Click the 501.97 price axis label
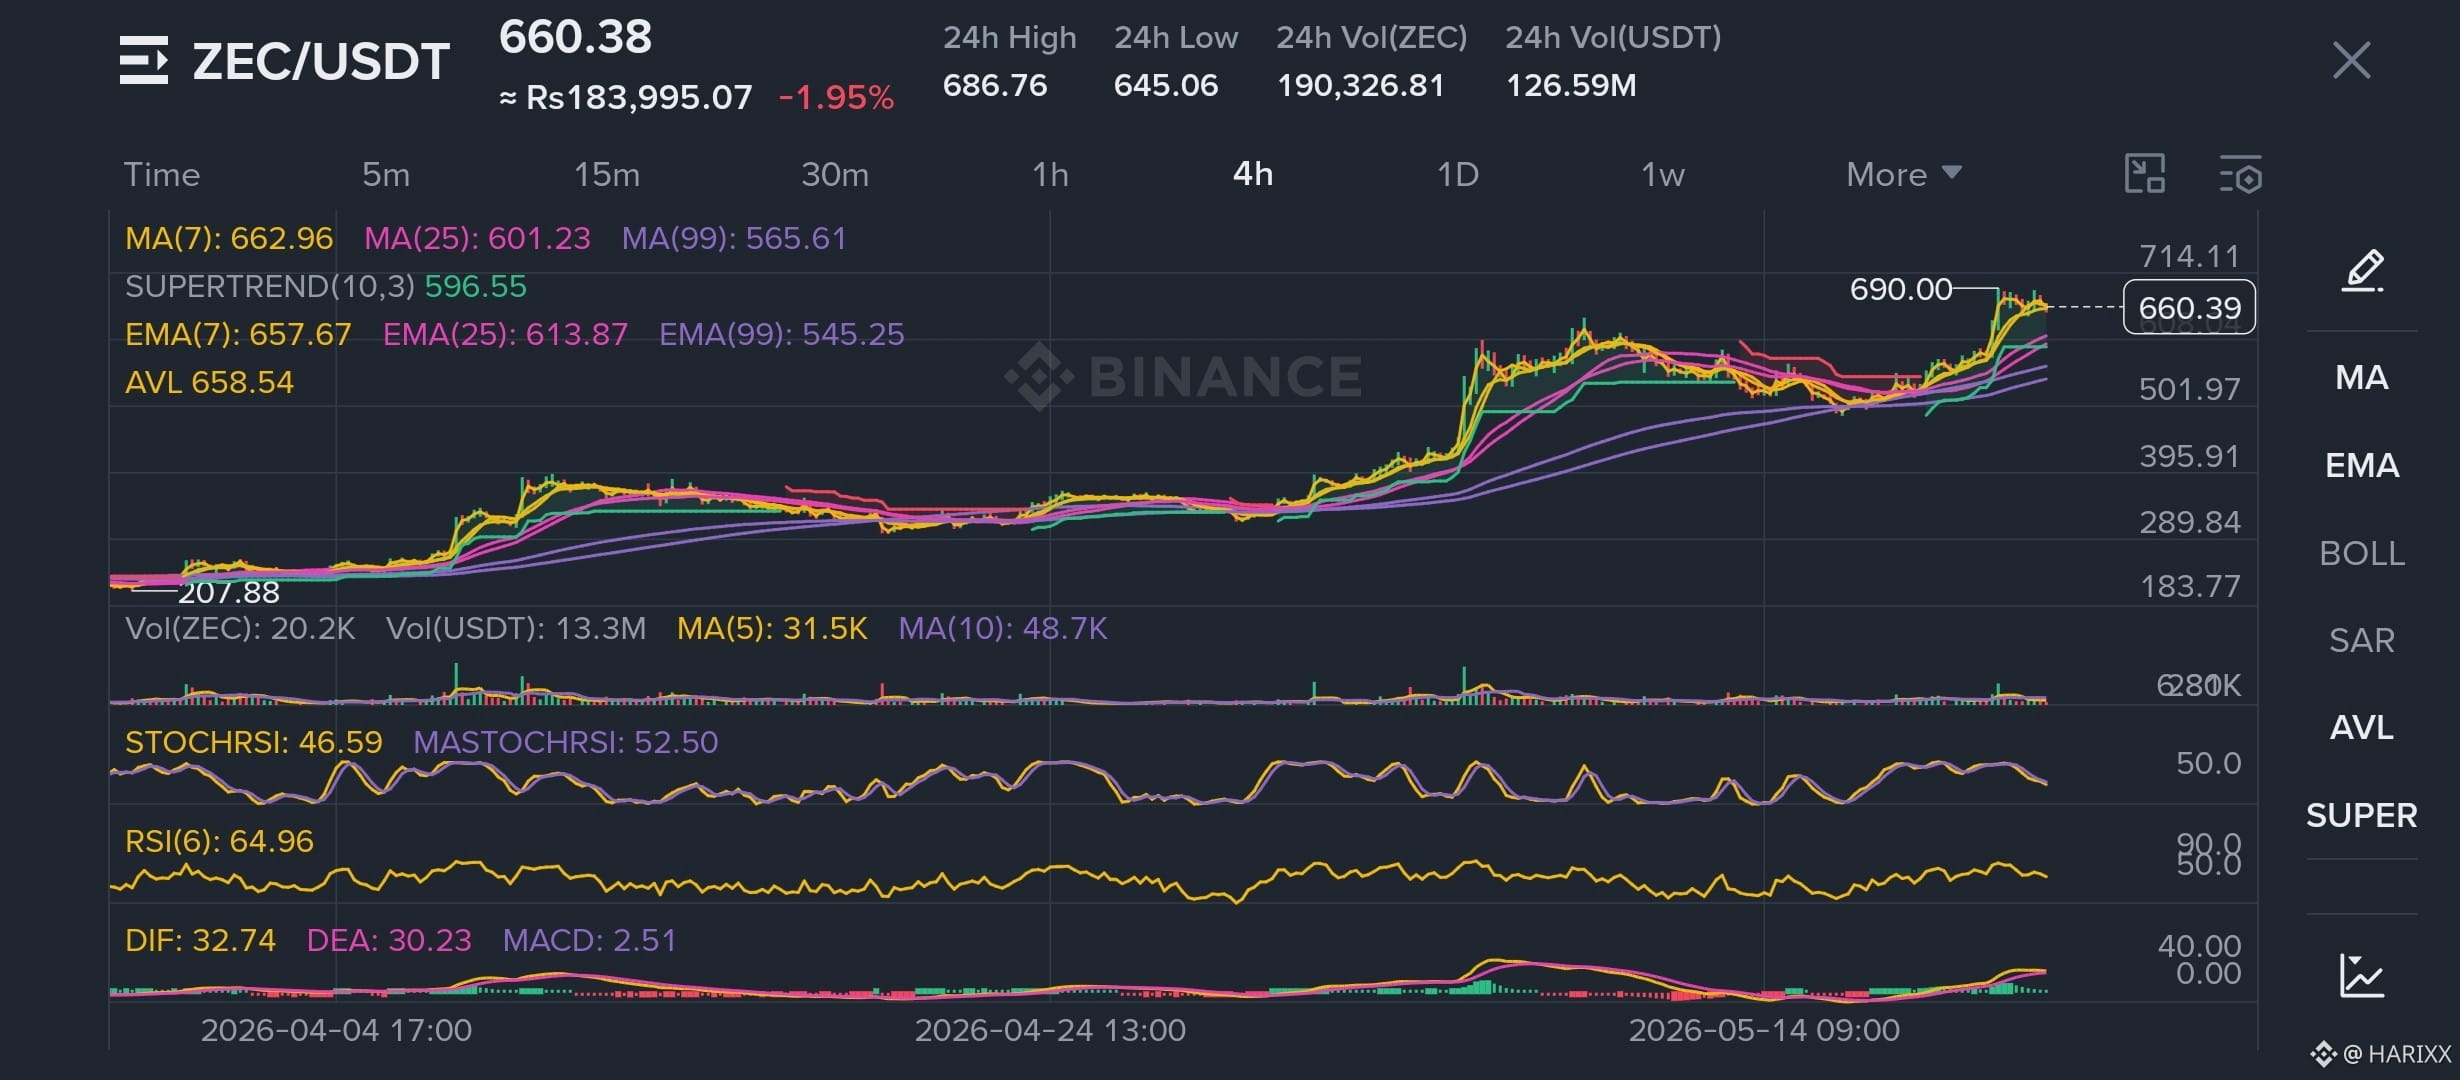Viewport: 2460px width, 1080px height. 2189,390
